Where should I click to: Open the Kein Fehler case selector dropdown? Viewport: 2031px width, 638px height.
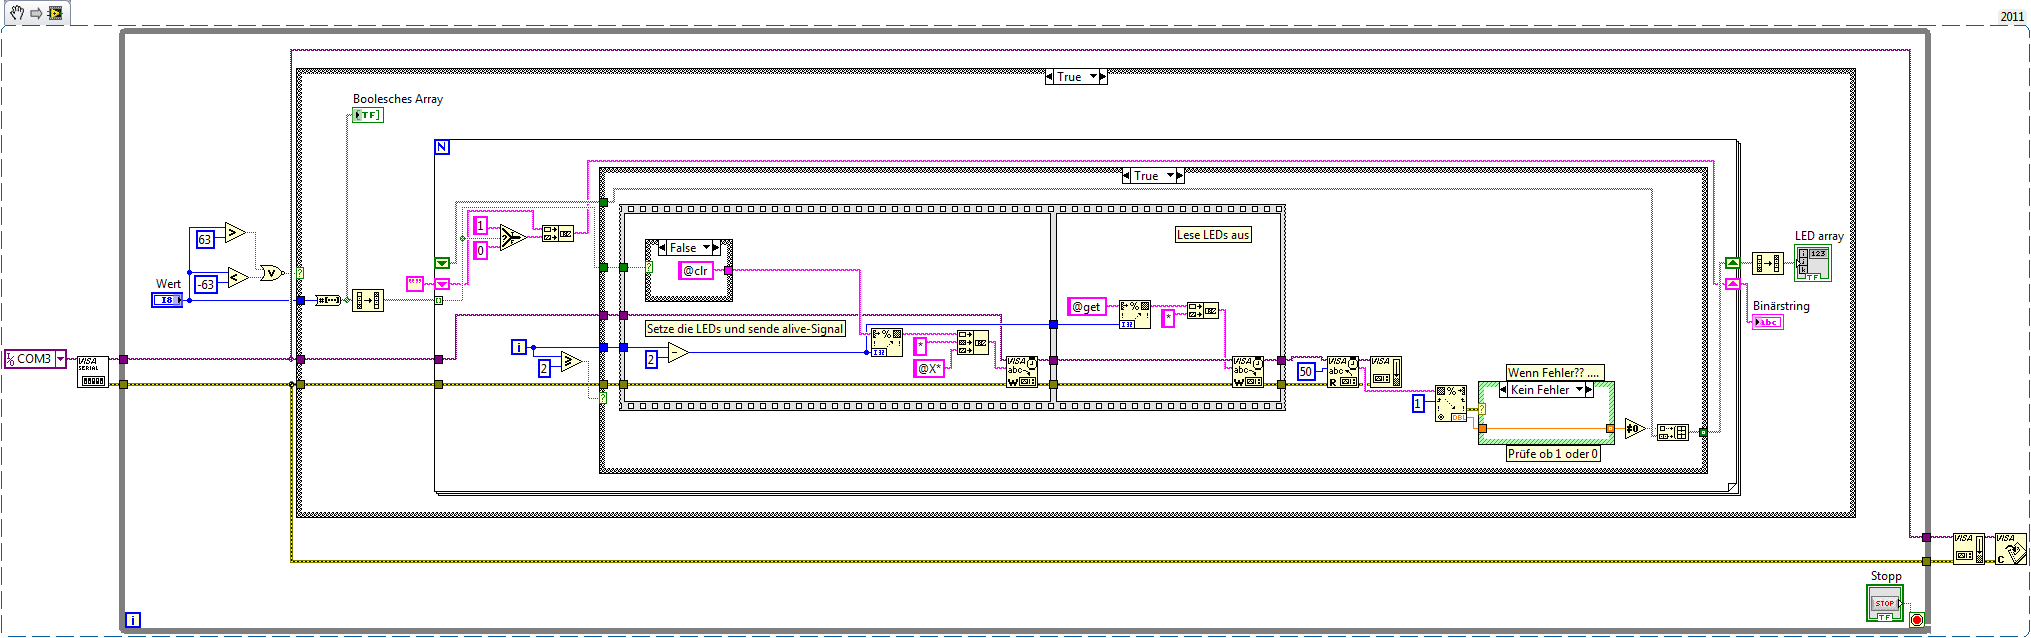[1580, 390]
